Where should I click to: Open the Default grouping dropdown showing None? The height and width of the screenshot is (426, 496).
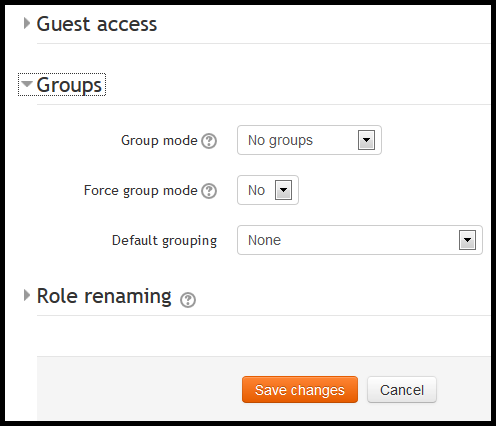(360, 240)
